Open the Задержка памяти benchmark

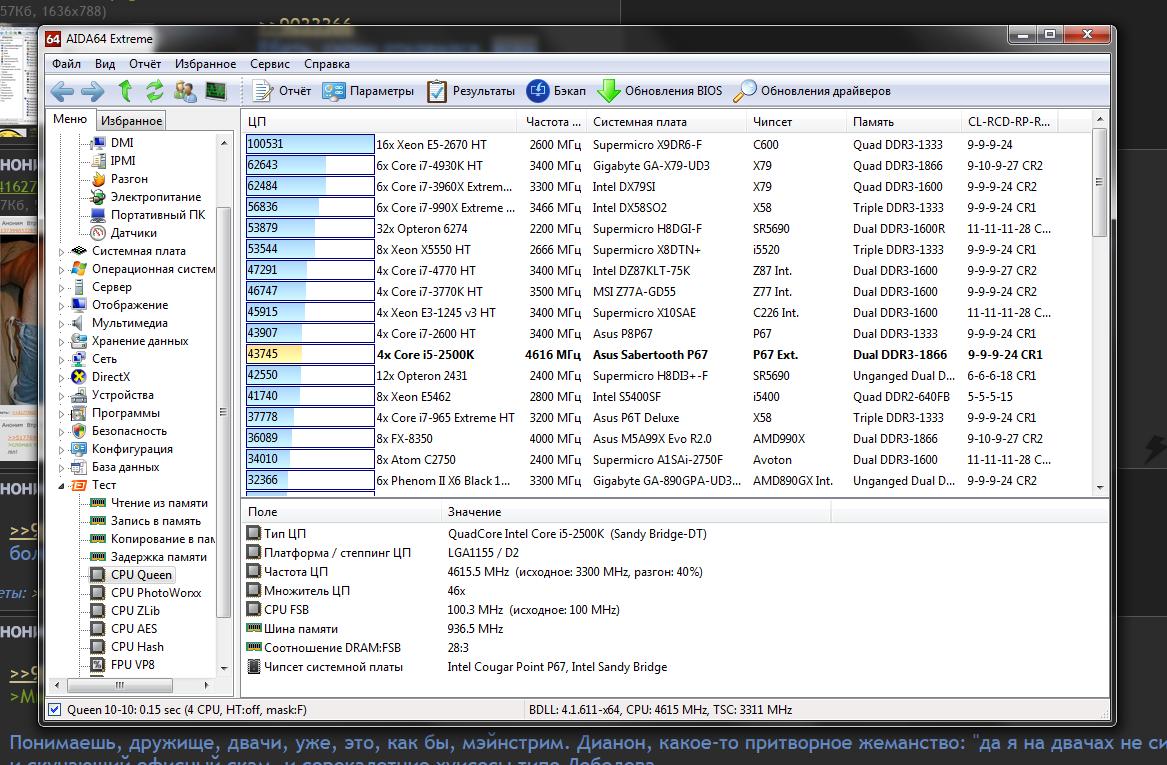pos(159,557)
